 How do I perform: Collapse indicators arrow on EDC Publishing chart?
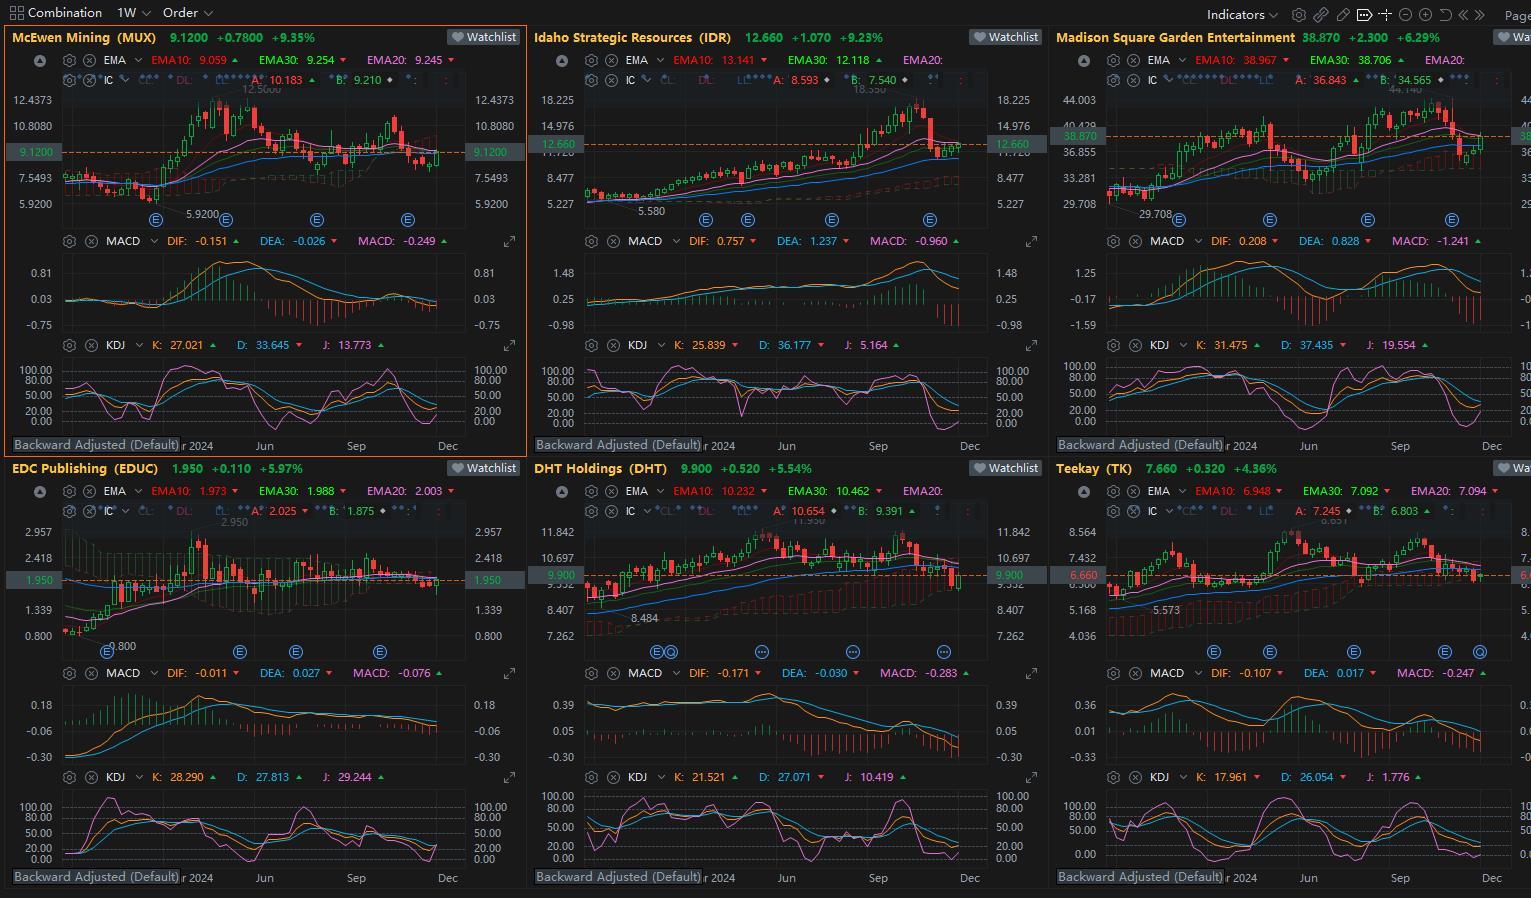tap(40, 492)
